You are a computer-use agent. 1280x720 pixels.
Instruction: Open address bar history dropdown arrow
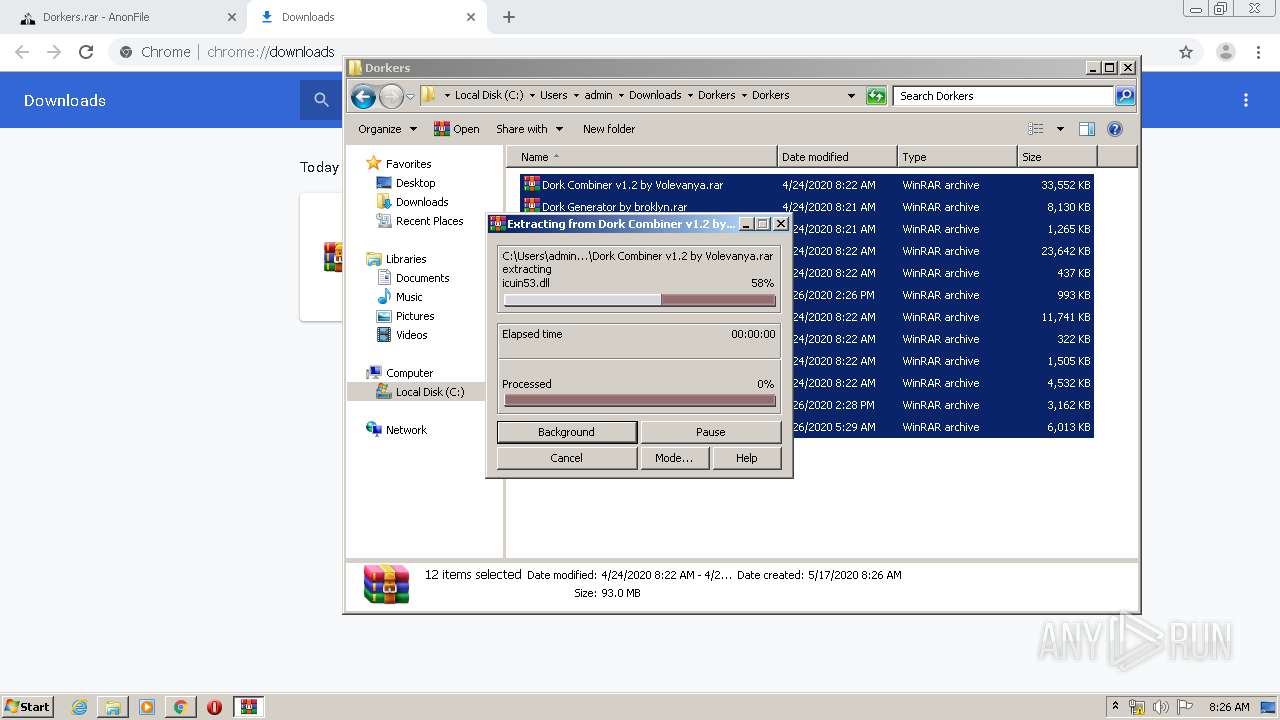tap(851, 96)
